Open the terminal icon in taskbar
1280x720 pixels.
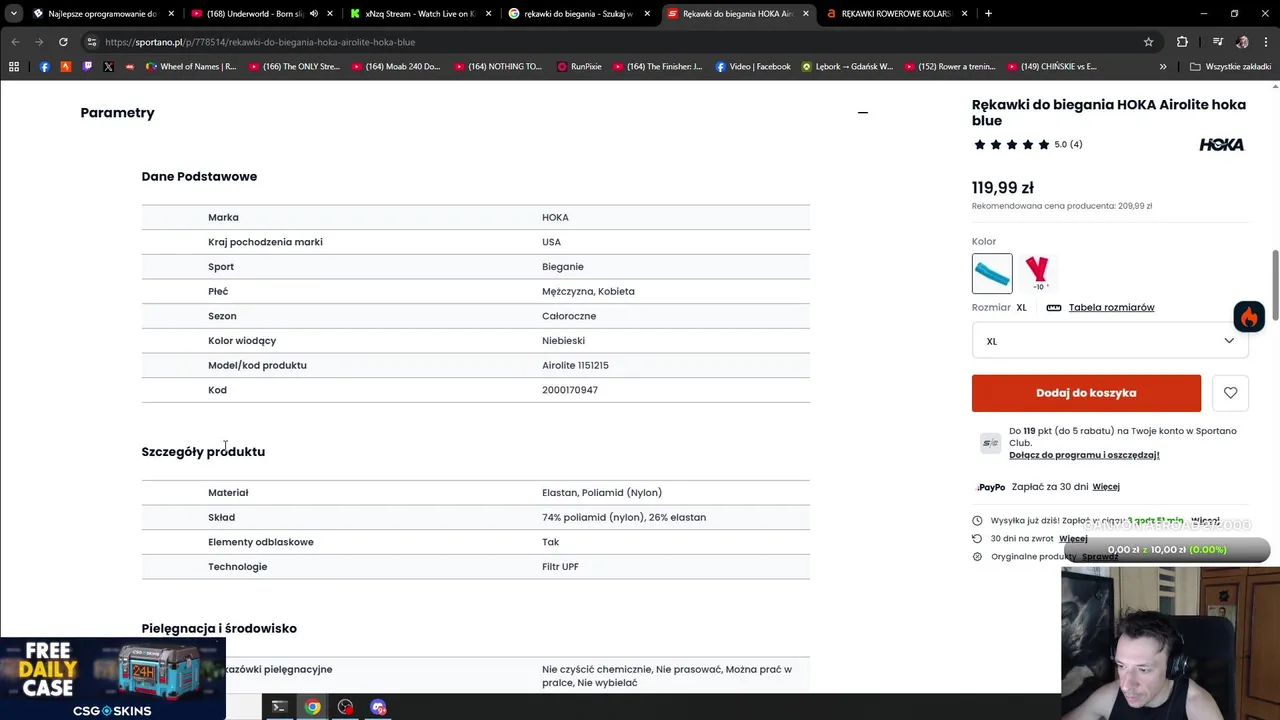[x=279, y=707]
